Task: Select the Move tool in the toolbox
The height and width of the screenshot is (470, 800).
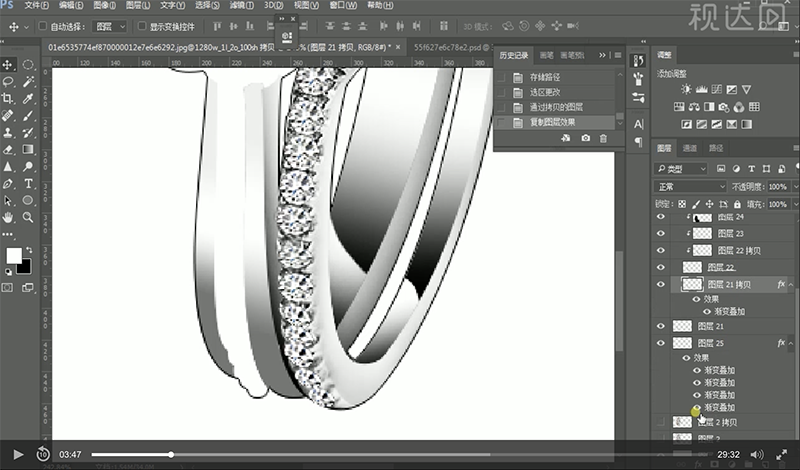Action: [8, 65]
